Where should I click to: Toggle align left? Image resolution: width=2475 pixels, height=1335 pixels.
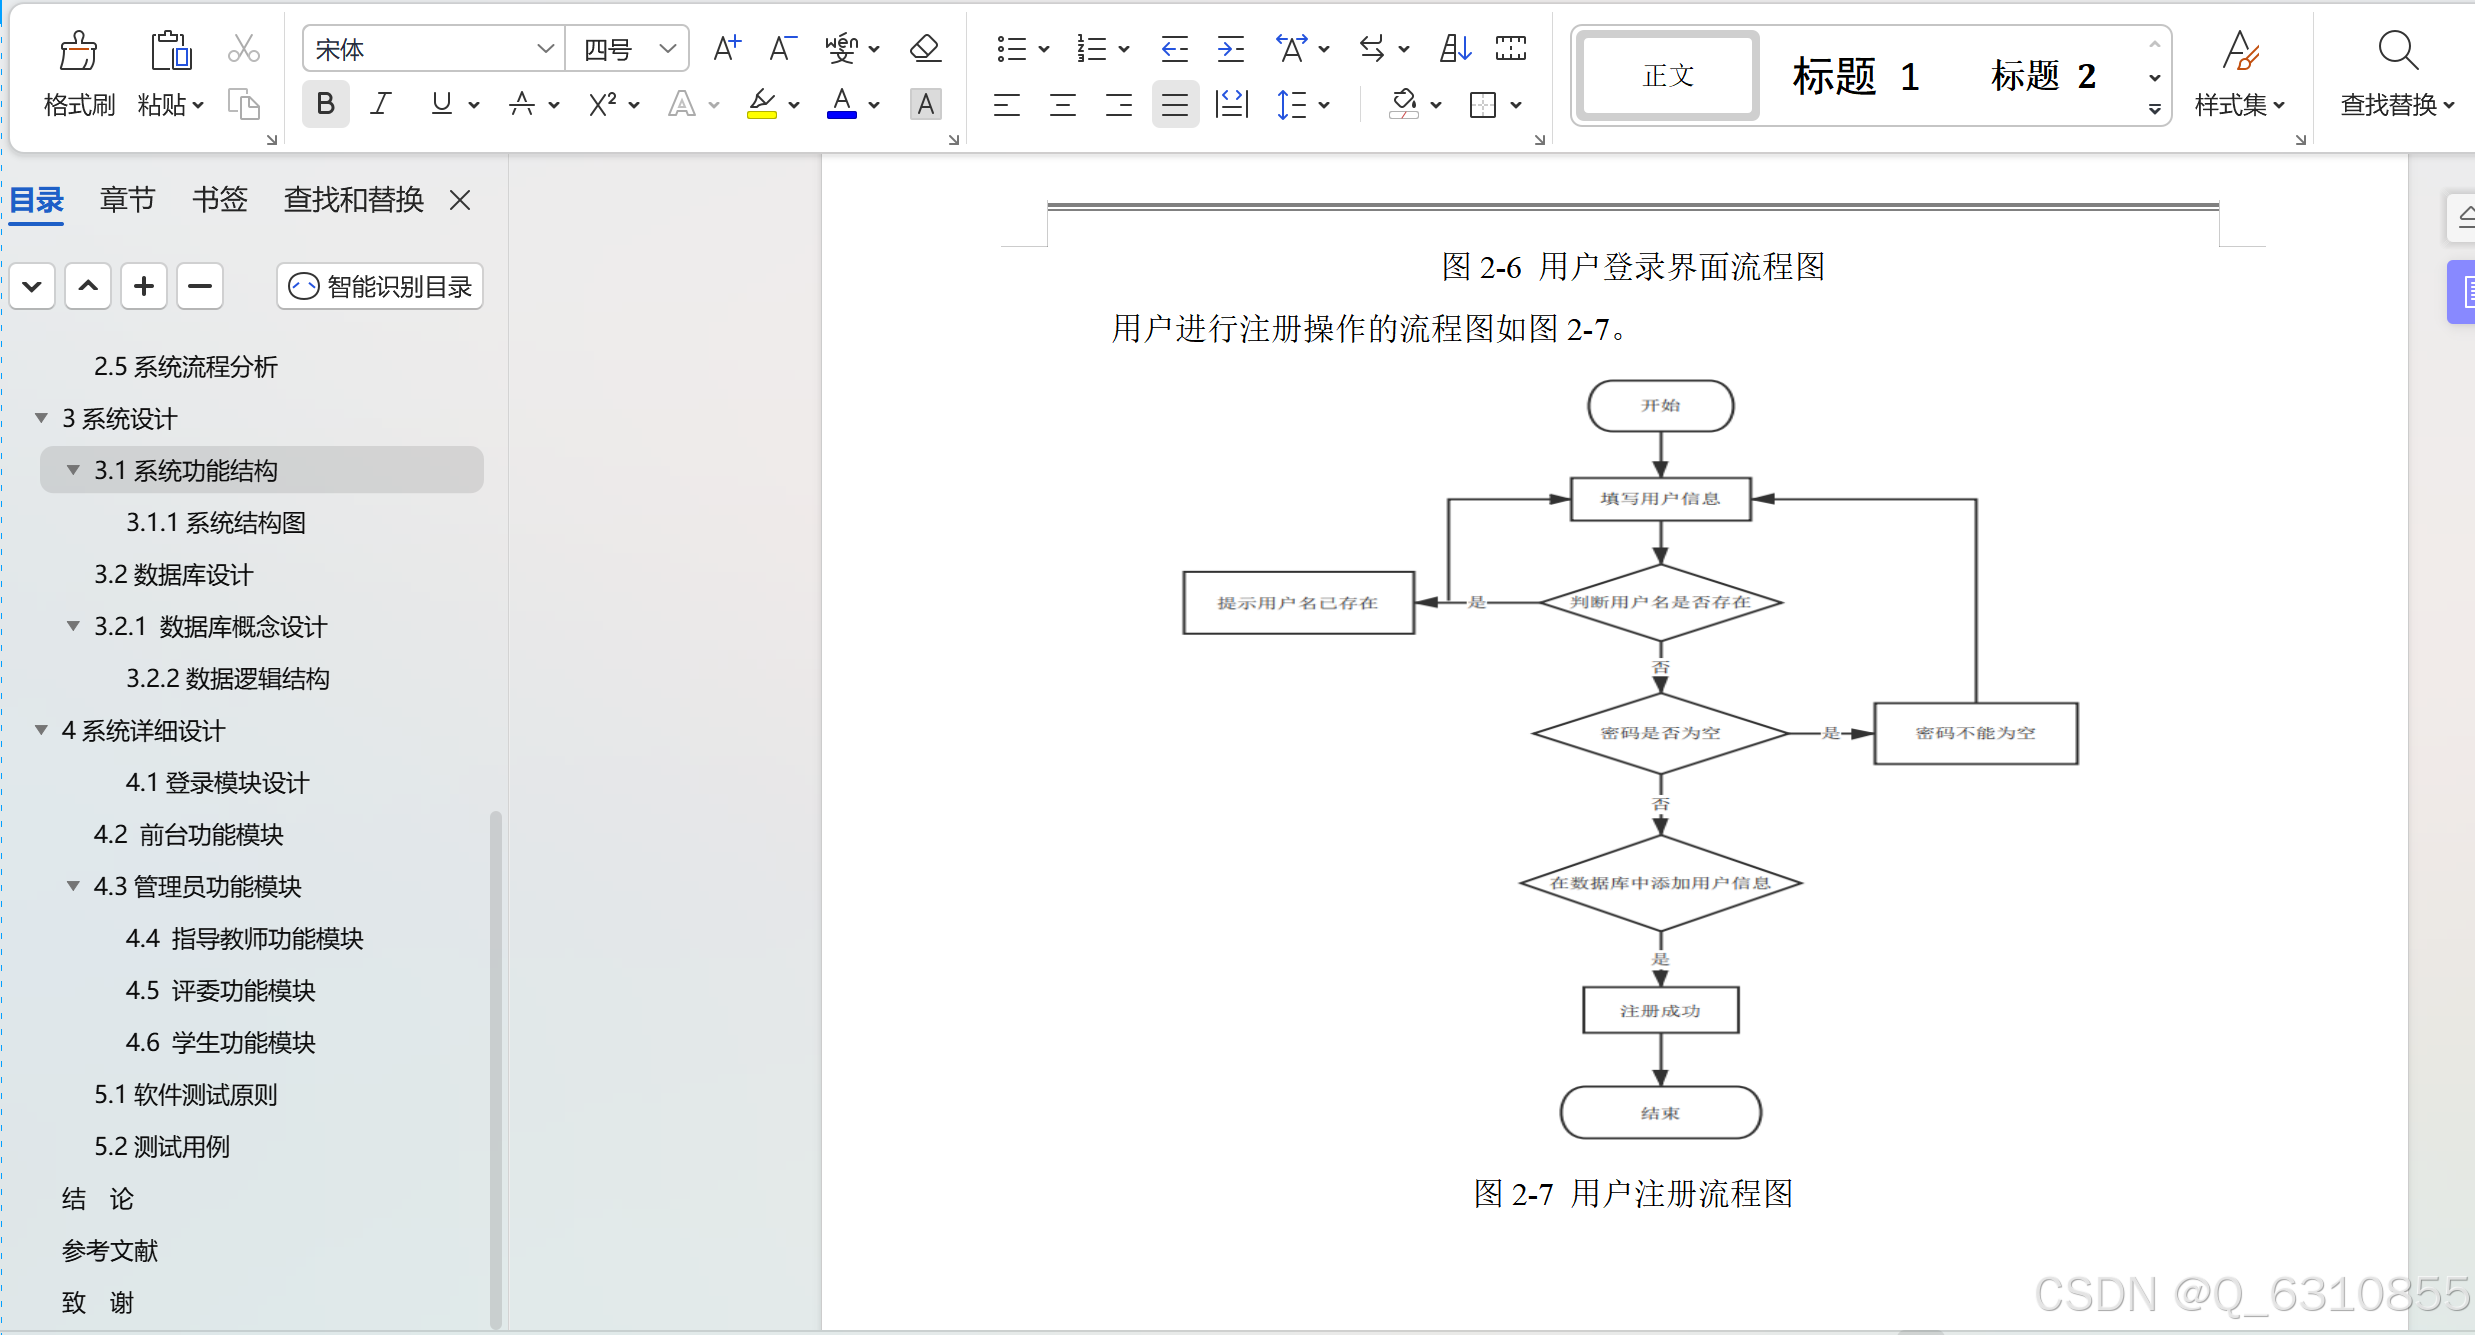(x=1007, y=104)
